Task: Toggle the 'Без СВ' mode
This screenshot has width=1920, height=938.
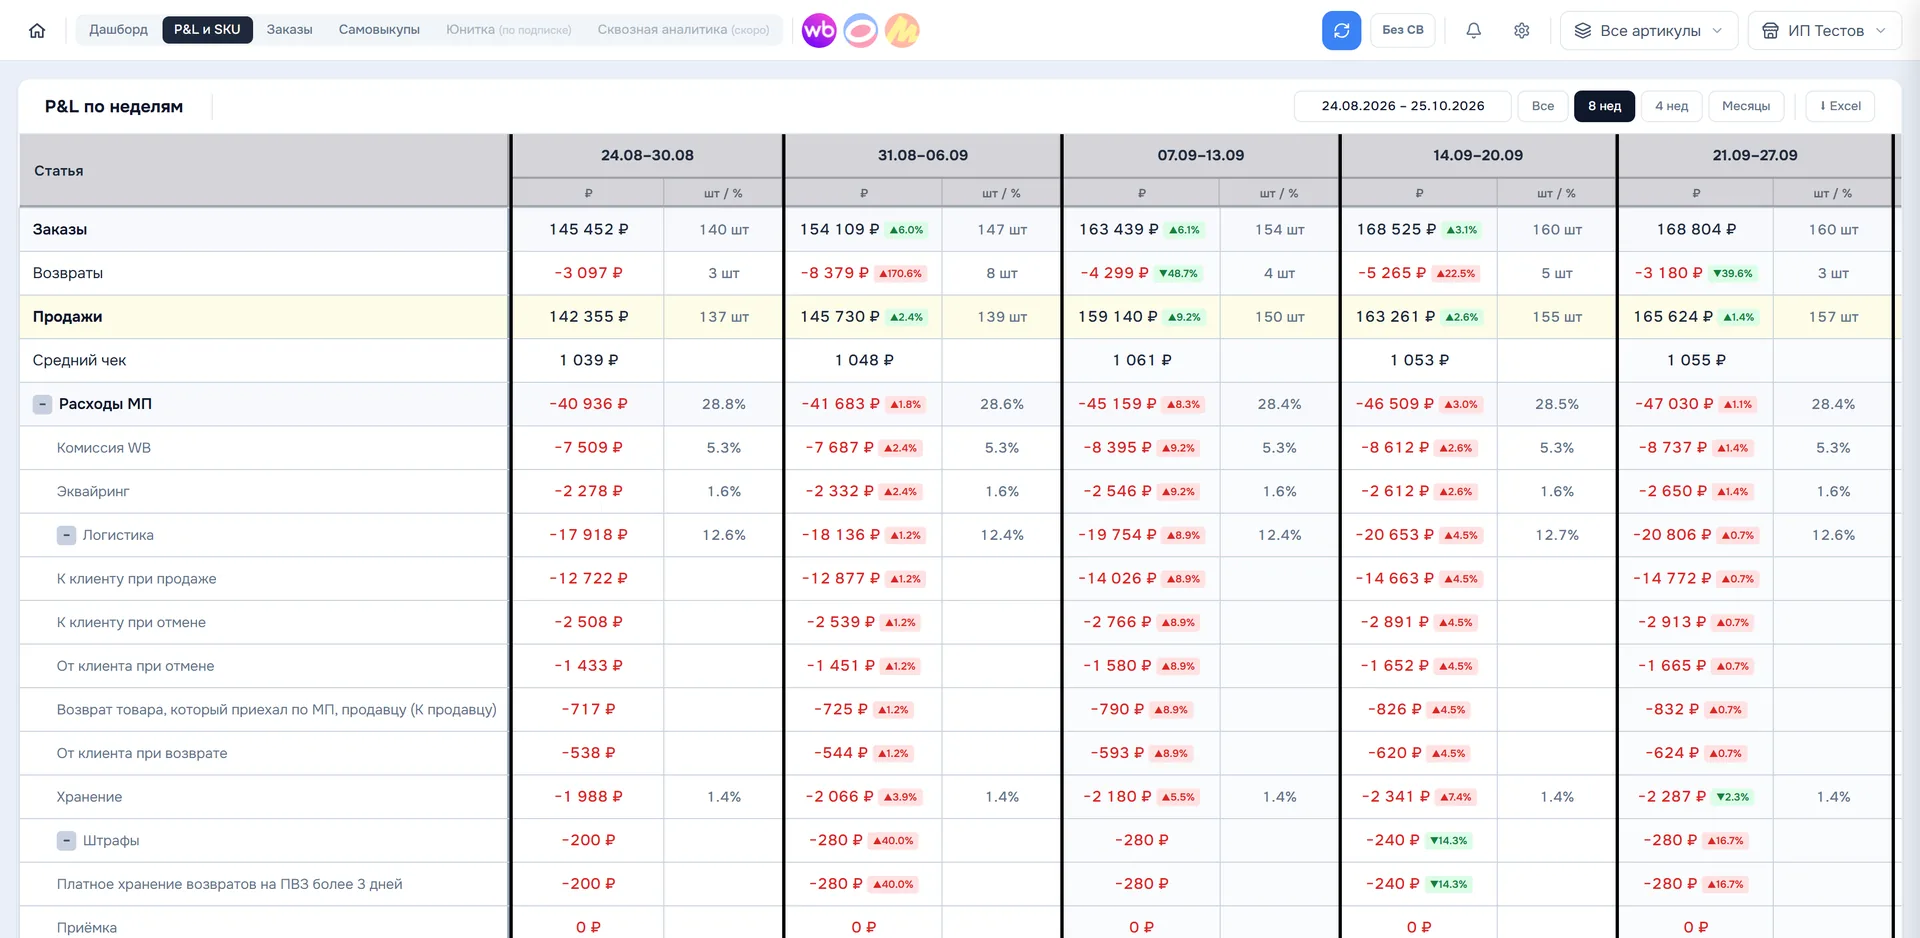Action: (1403, 30)
